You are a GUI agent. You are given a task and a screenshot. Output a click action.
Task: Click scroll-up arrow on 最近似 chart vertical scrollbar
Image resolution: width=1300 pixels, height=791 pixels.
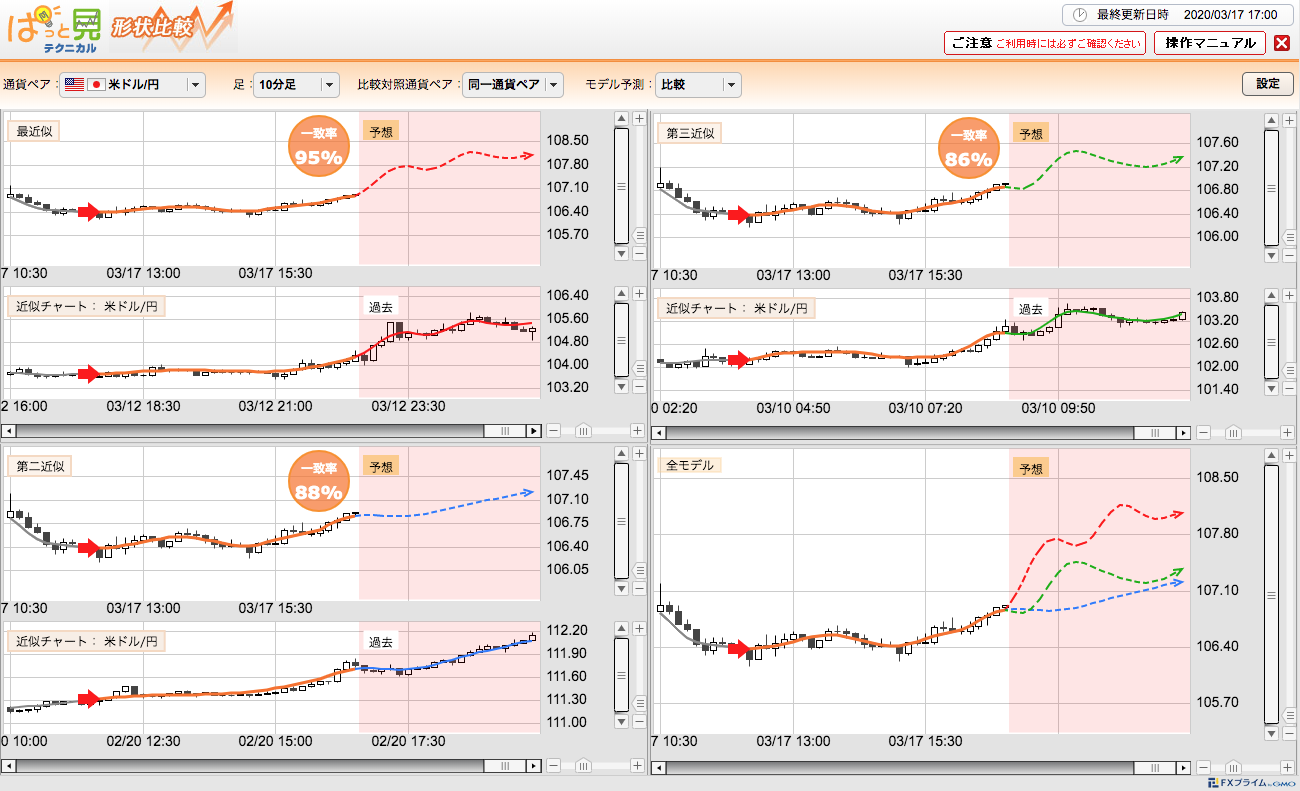coord(621,119)
